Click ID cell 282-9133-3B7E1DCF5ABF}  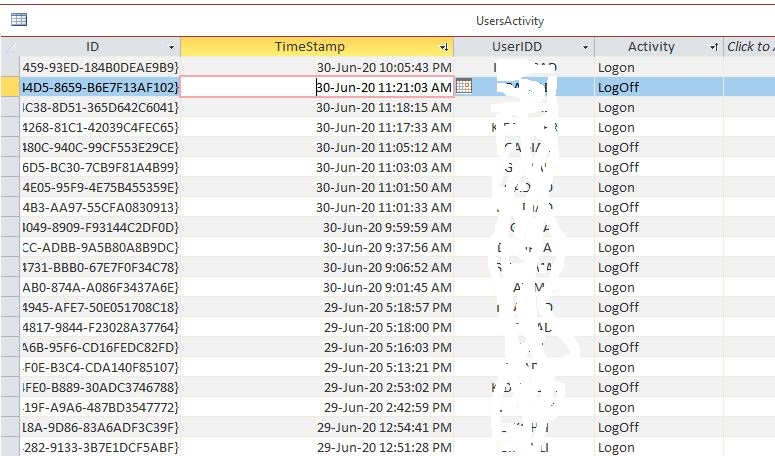[x=100, y=447]
